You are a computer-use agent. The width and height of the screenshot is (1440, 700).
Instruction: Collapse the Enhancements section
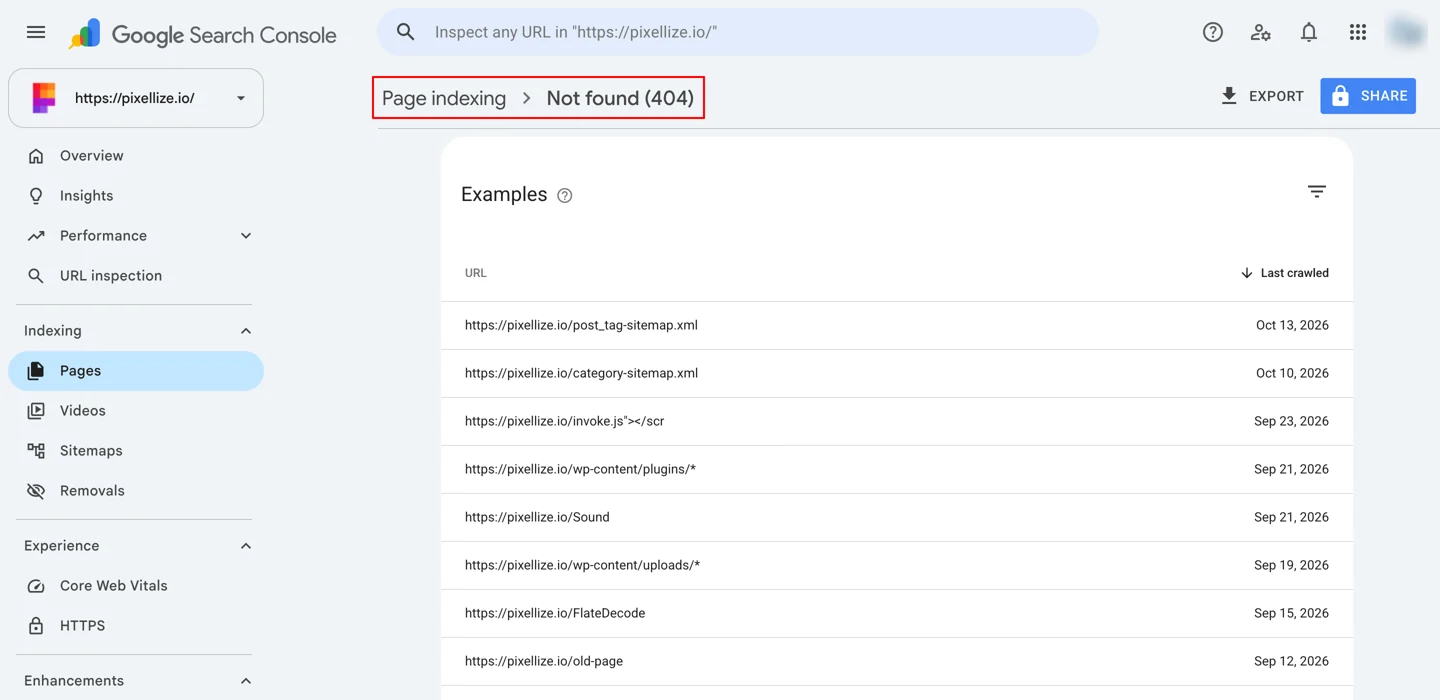(x=246, y=681)
